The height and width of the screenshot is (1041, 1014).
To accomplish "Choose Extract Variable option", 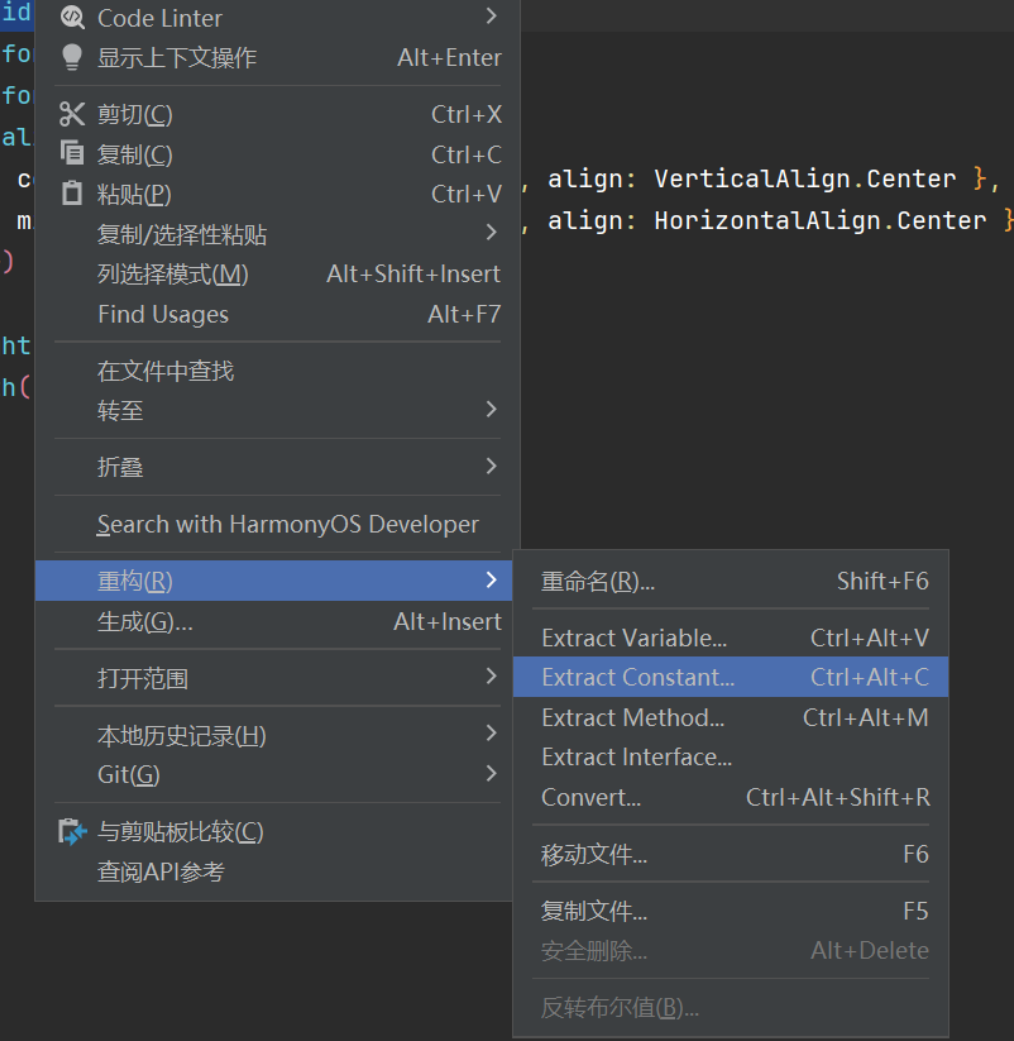I will (x=634, y=638).
